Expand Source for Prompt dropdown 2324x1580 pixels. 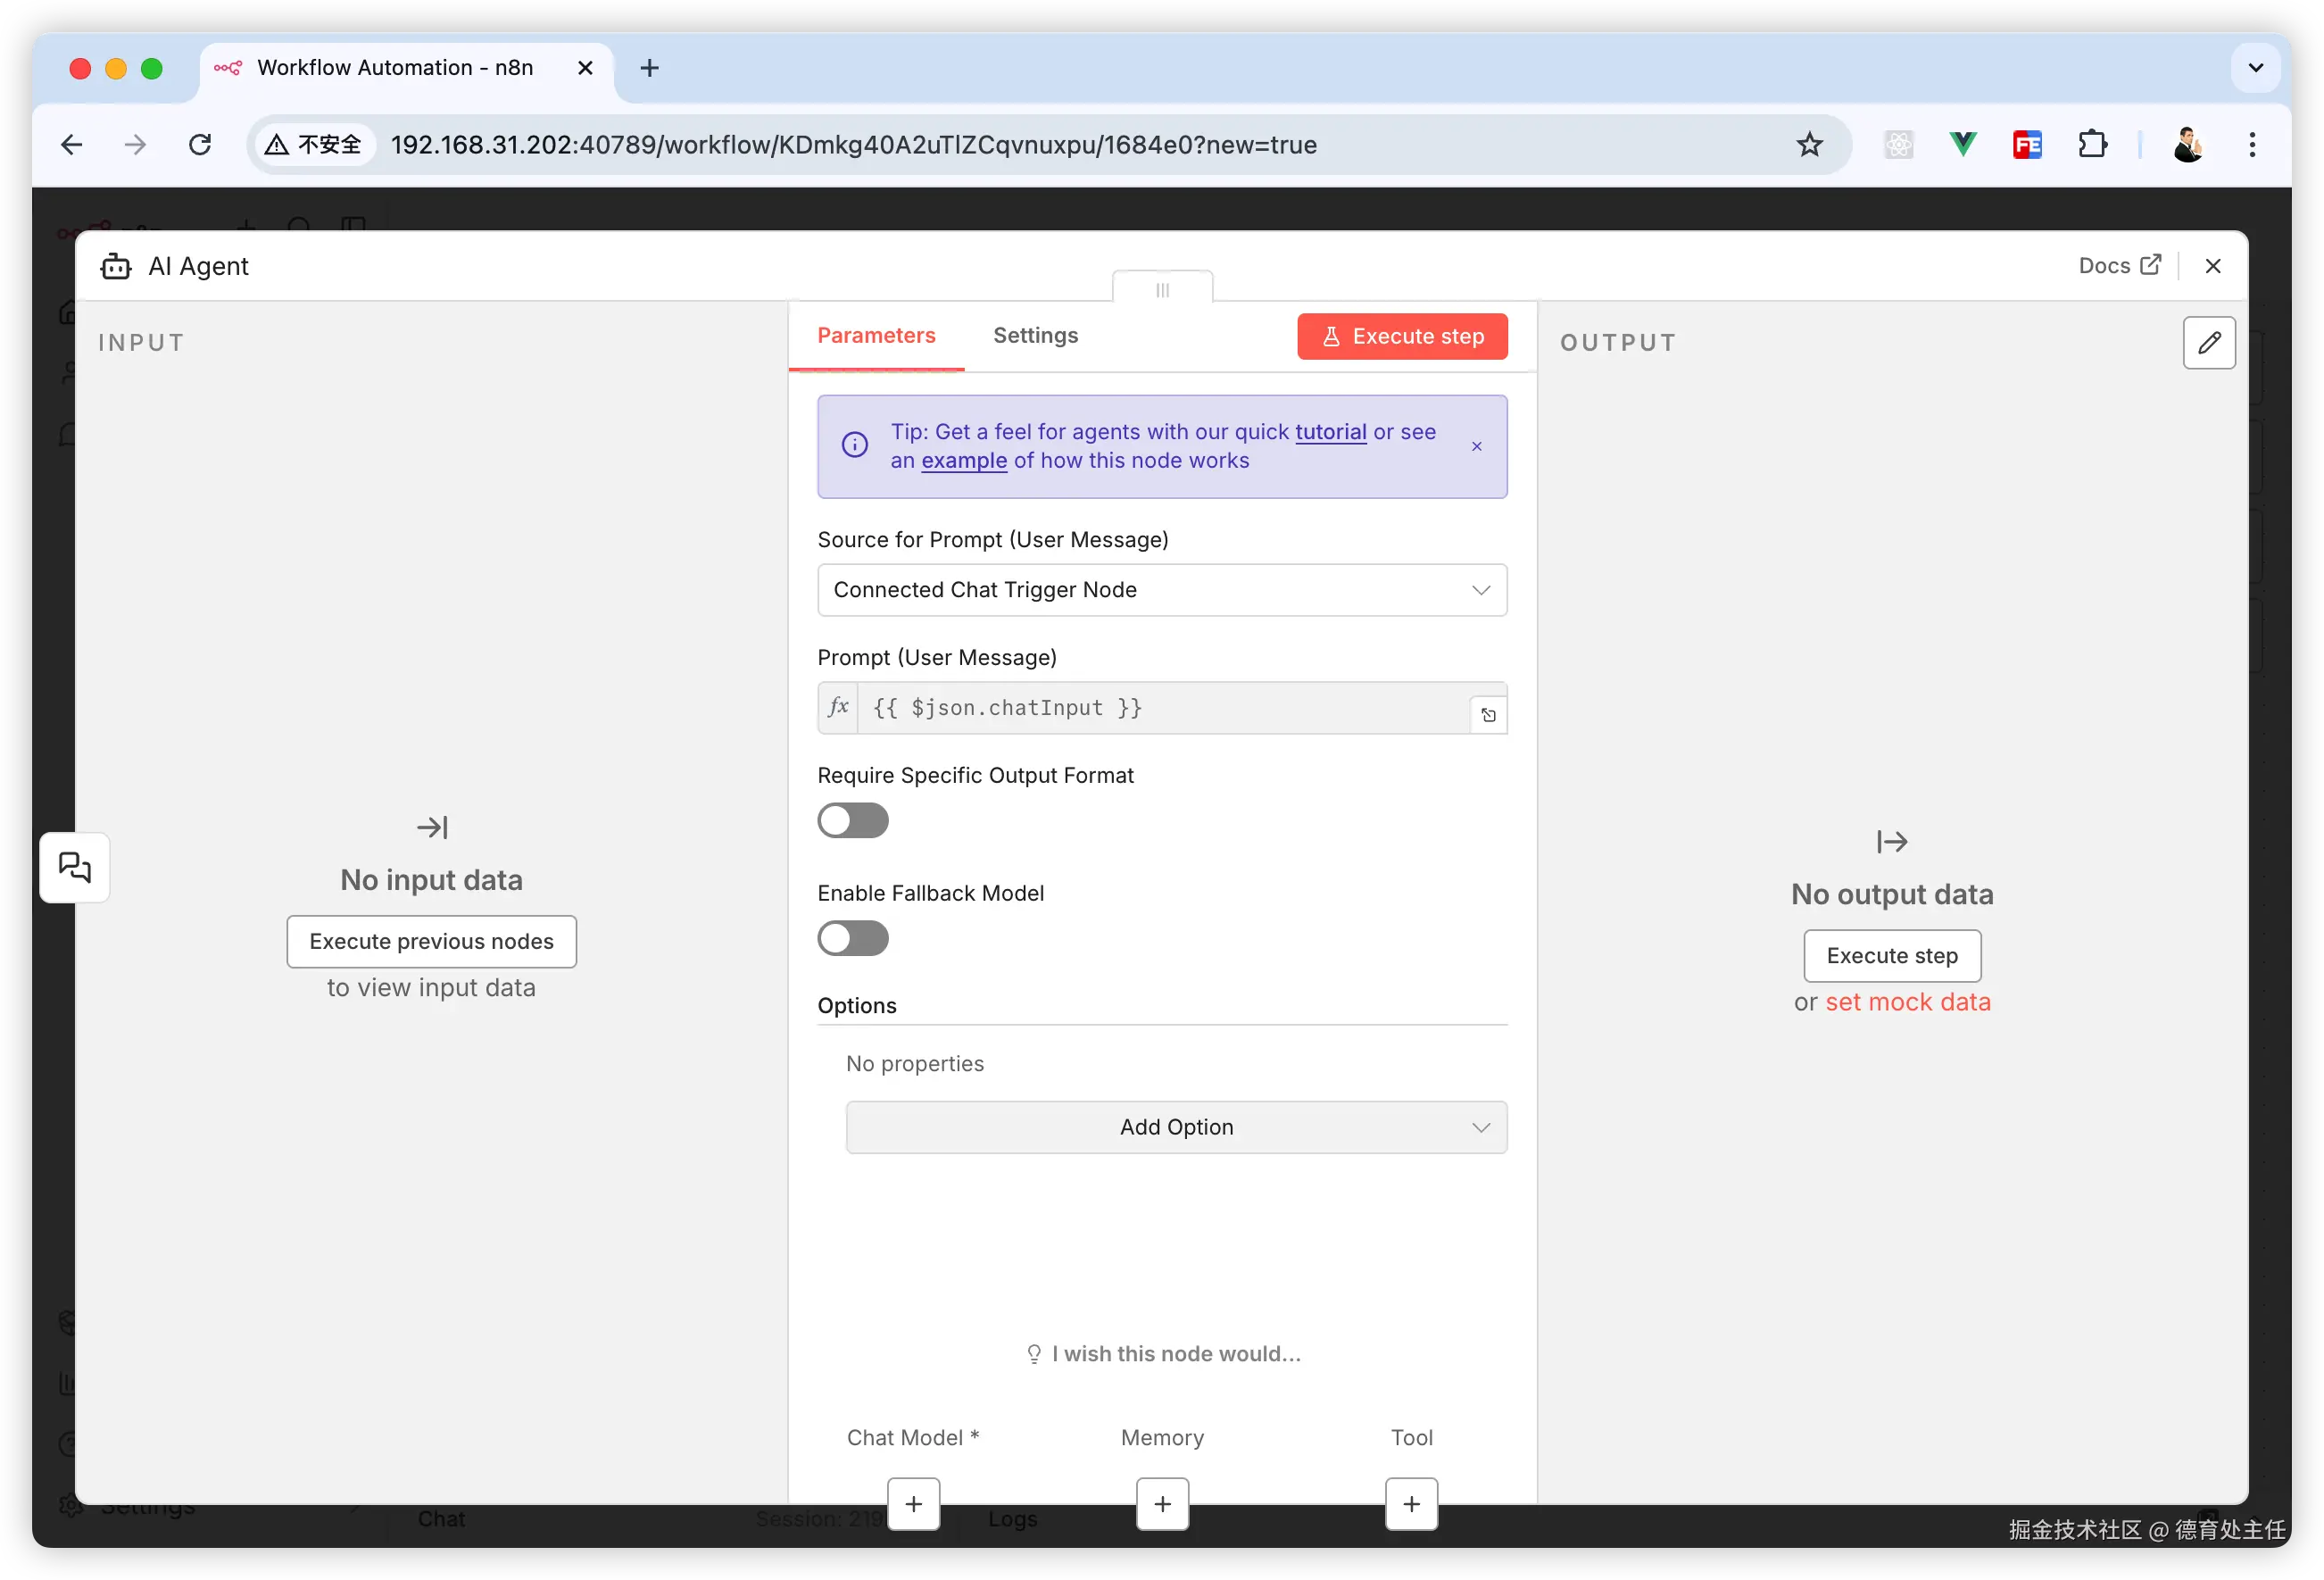(1161, 590)
